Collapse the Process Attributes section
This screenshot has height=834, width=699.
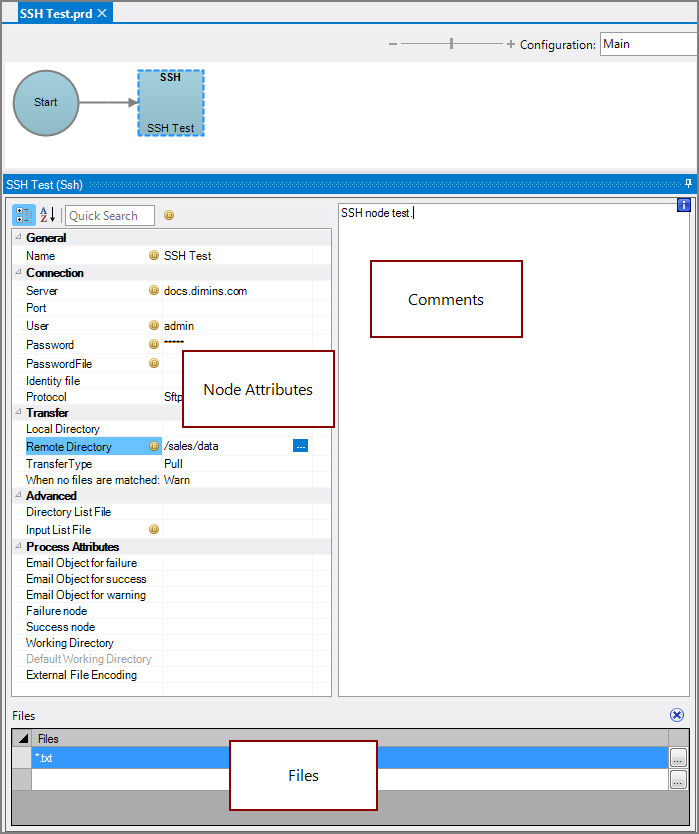click(x=19, y=547)
